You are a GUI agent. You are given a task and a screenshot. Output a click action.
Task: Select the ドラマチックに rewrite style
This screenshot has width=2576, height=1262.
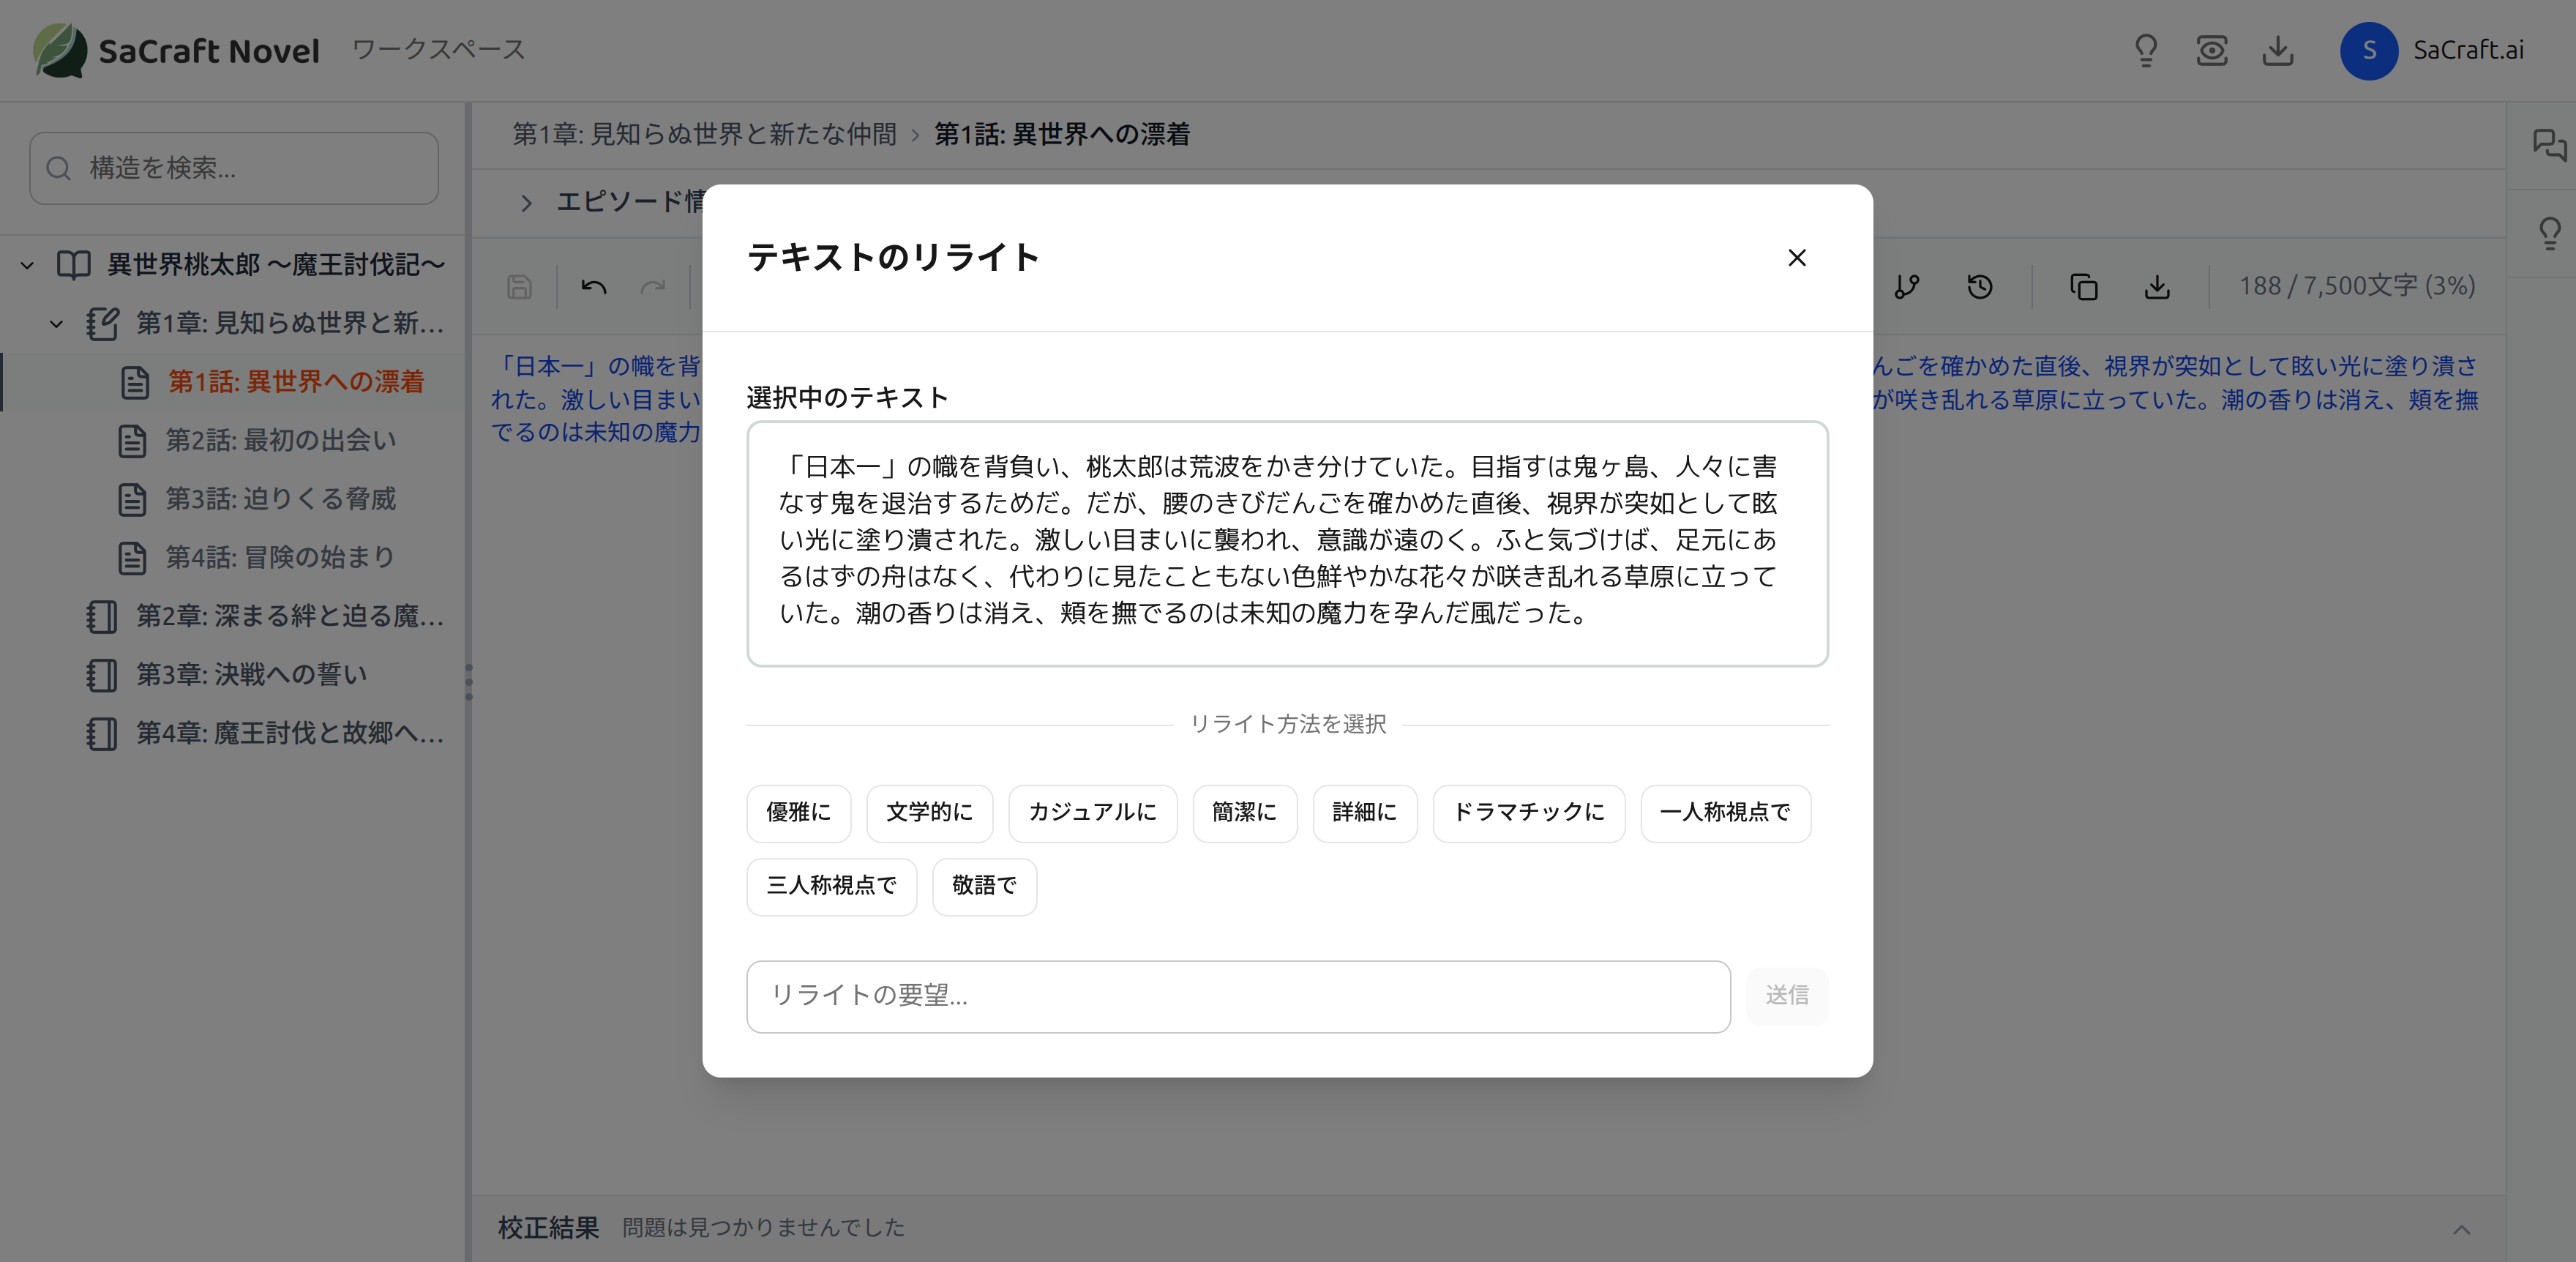point(1528,813)
